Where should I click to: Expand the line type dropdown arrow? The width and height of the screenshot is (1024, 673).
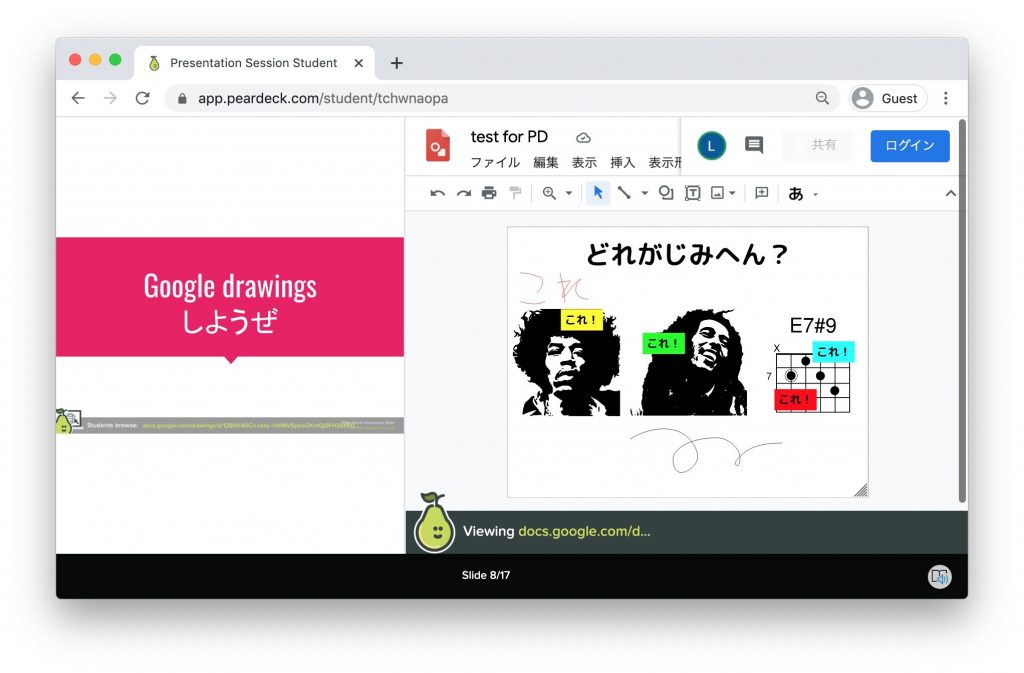click(644, 193)
